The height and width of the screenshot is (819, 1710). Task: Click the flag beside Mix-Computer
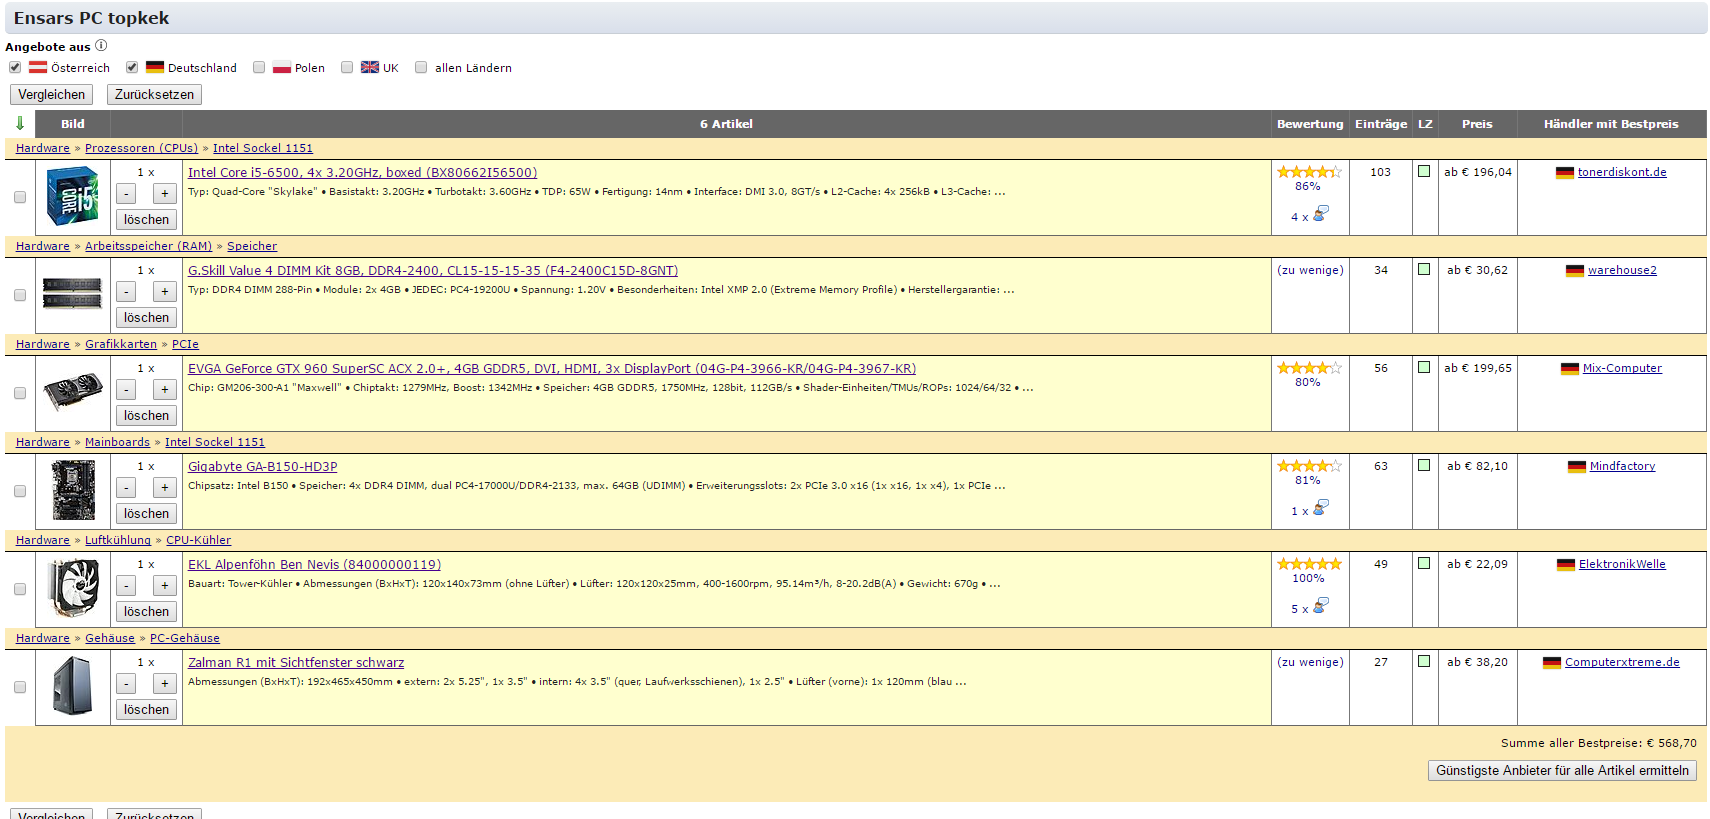(x=1570, y=369)
